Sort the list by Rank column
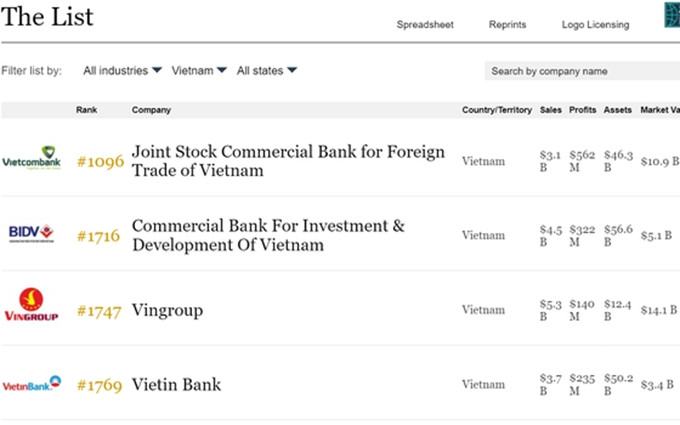Viewport: 680px width, 425px height. pyautogui.click(x=87, y=110)
